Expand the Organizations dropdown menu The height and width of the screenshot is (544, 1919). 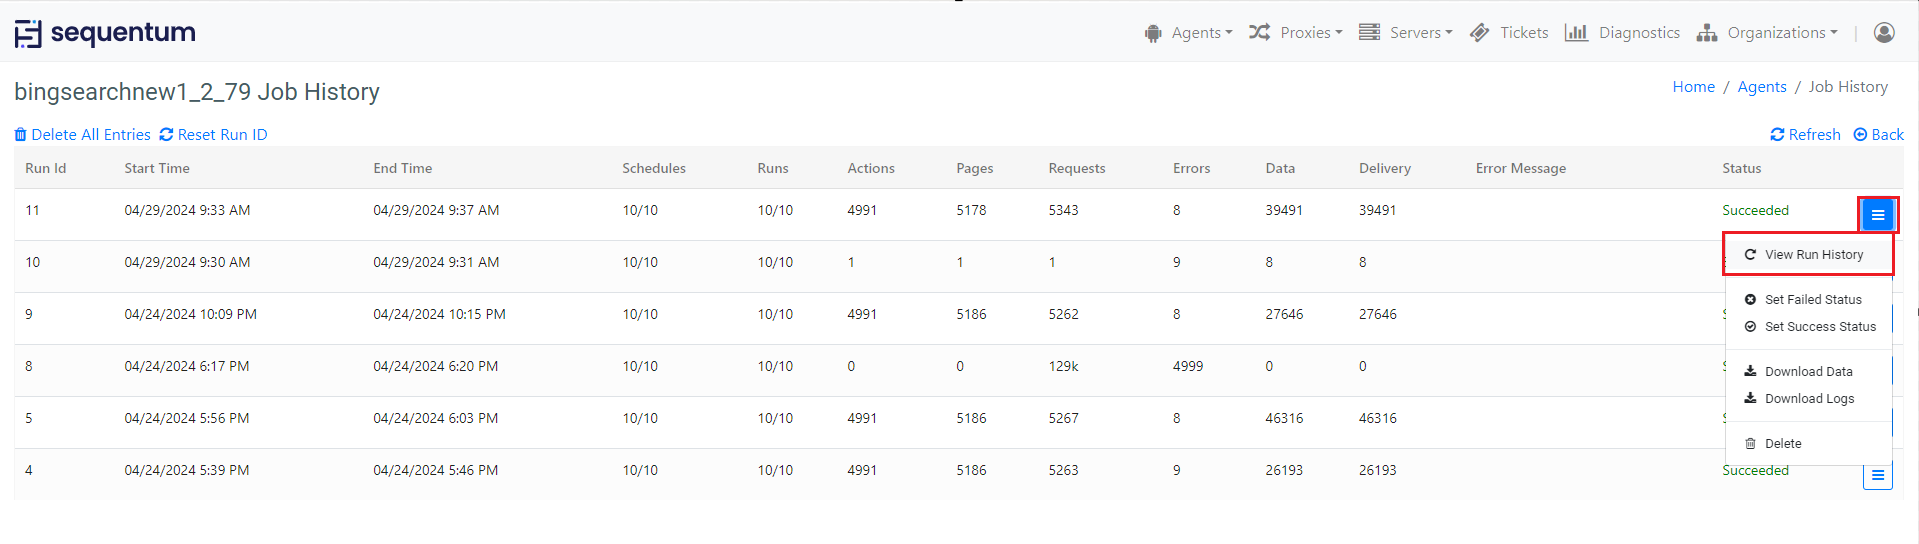click(1767, 33)
